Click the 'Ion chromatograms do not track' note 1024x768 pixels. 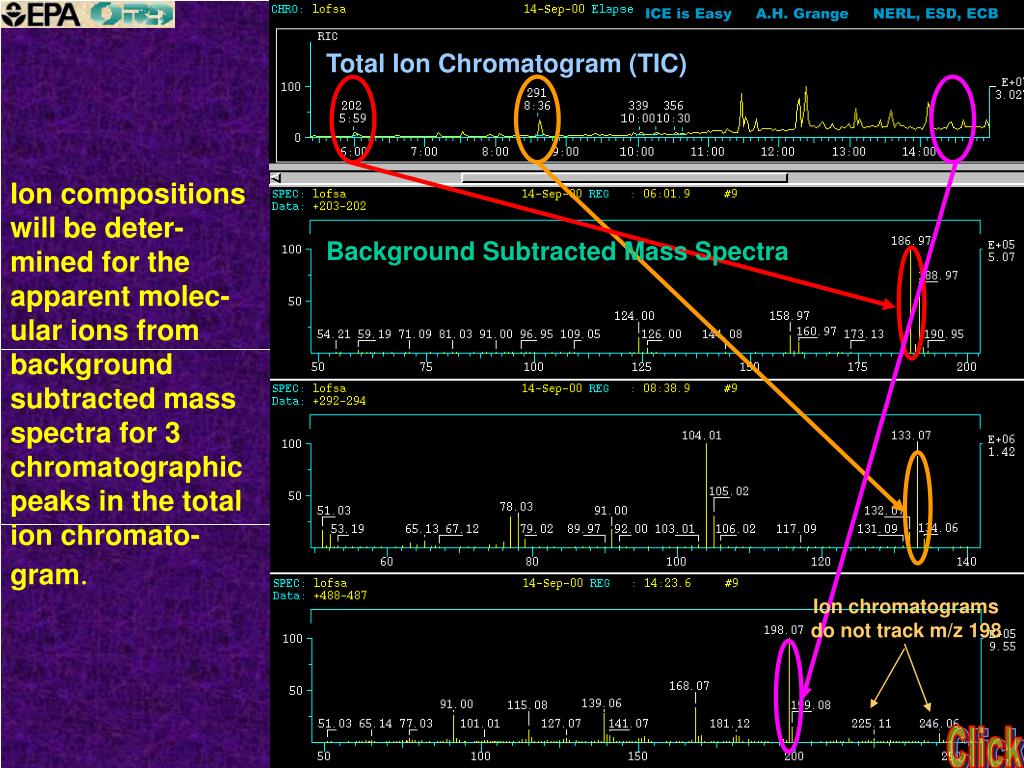(906, 619)
